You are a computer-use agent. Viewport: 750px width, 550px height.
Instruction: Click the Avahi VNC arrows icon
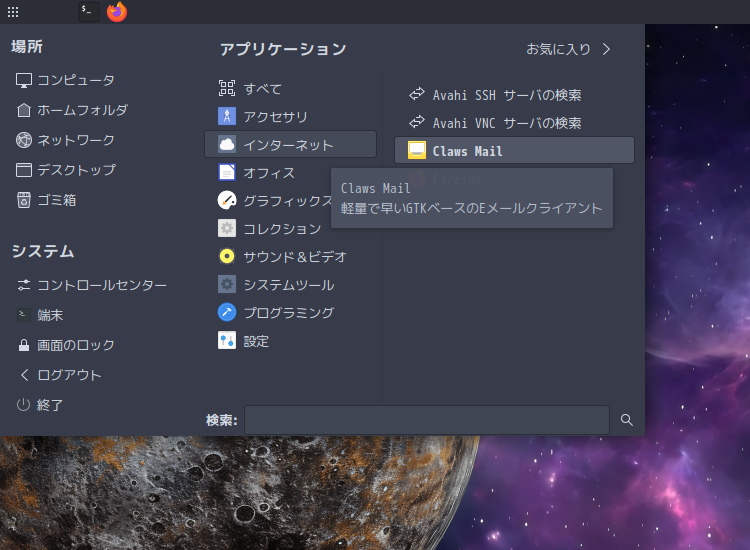pos(417,122)
